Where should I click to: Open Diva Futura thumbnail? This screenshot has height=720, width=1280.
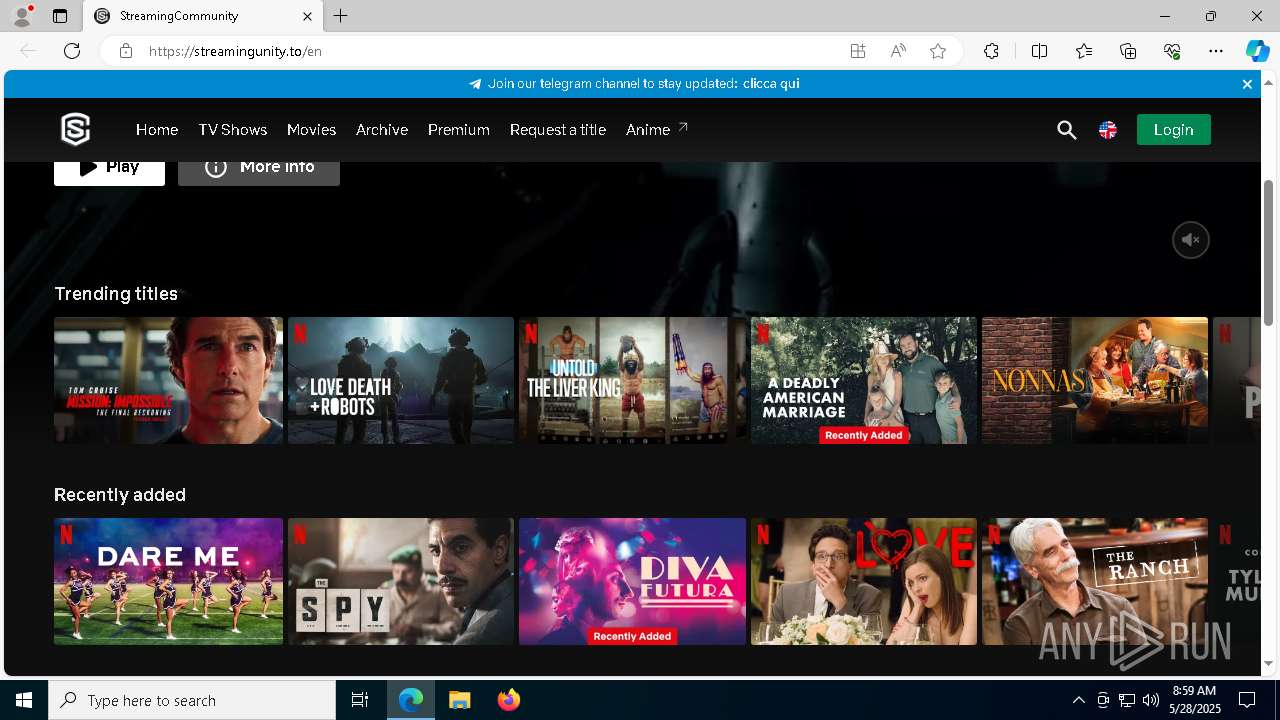click(632, 582)
